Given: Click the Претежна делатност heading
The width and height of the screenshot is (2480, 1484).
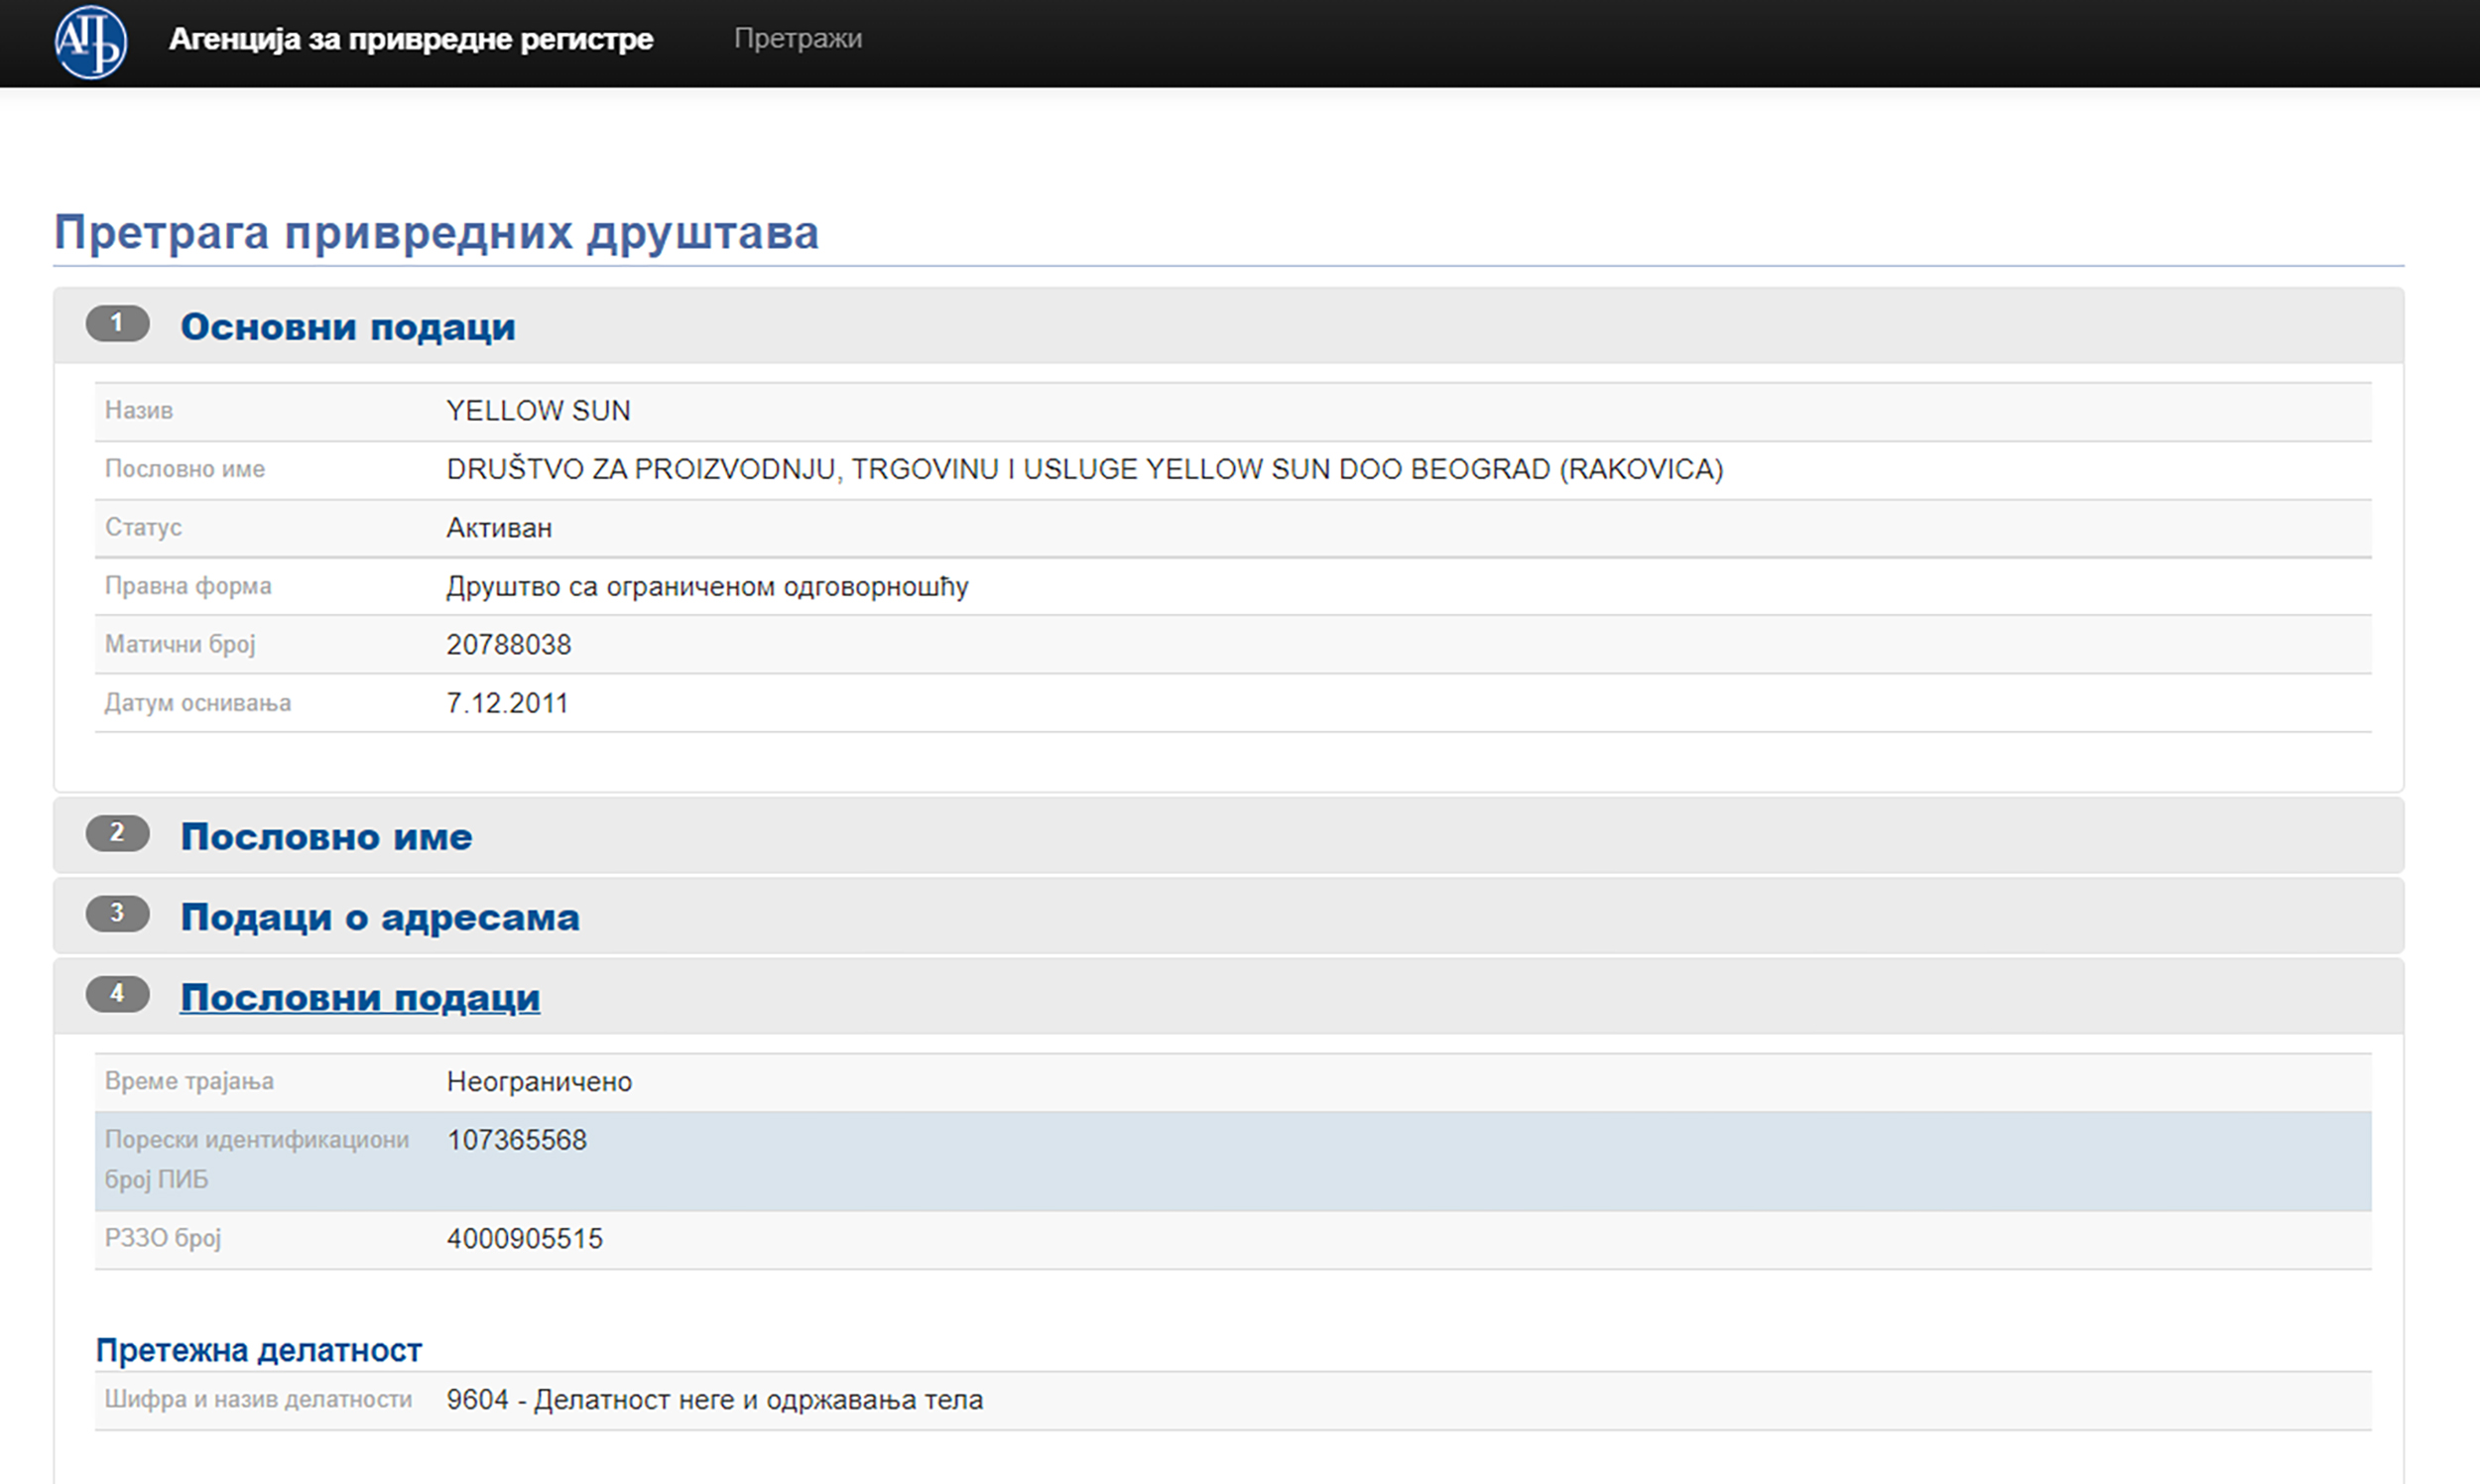Looking at the screenshot, I should [258, 1350].
